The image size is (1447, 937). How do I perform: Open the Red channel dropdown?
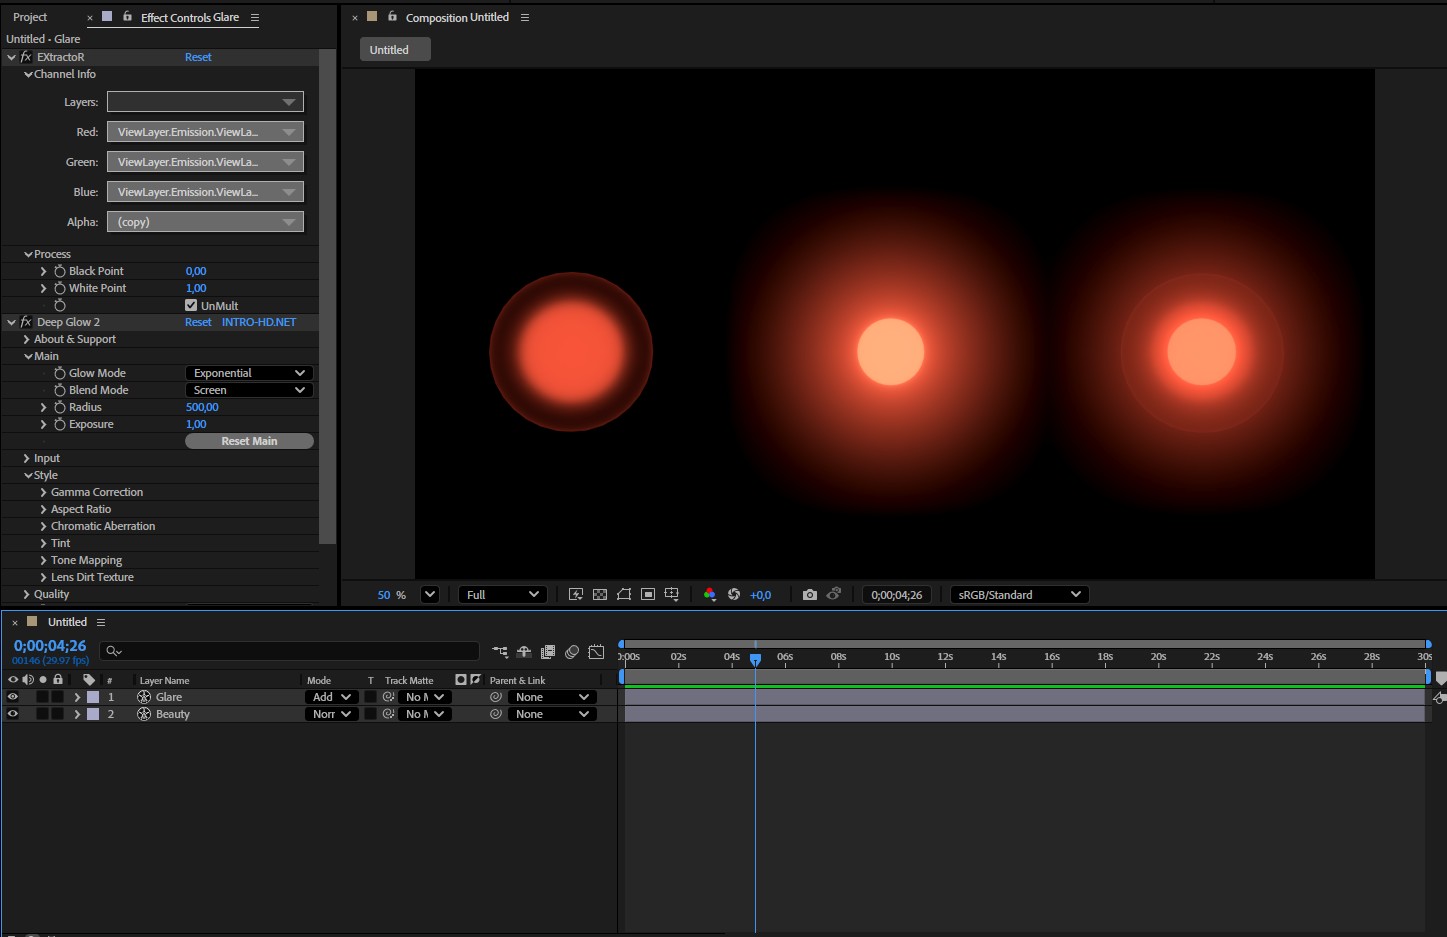click(x=205, y=132)
